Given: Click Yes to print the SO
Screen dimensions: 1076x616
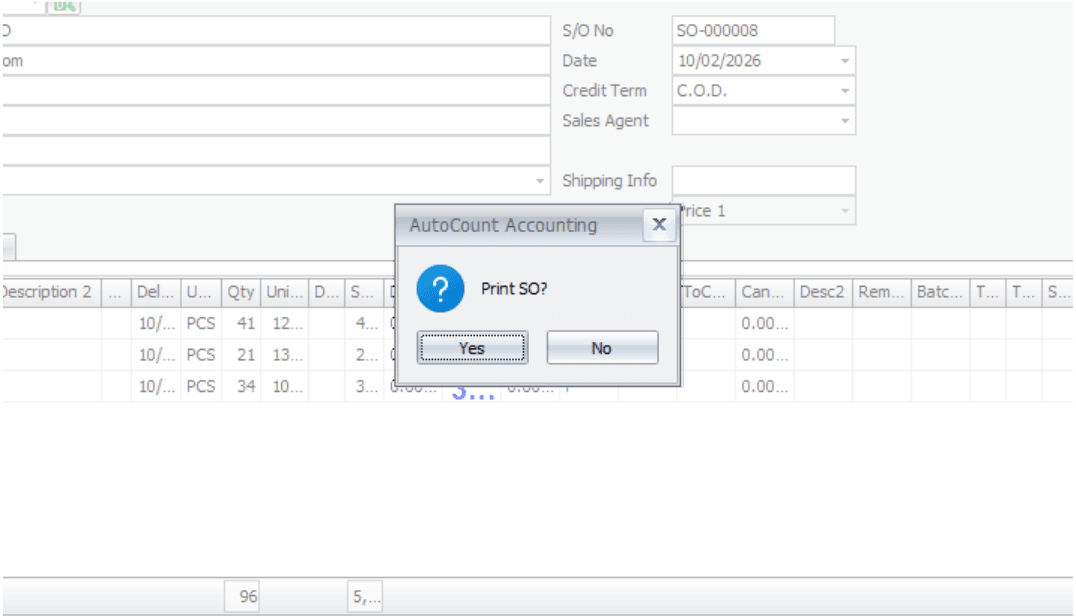Looking at the screenshot, I should click(472, 348).
